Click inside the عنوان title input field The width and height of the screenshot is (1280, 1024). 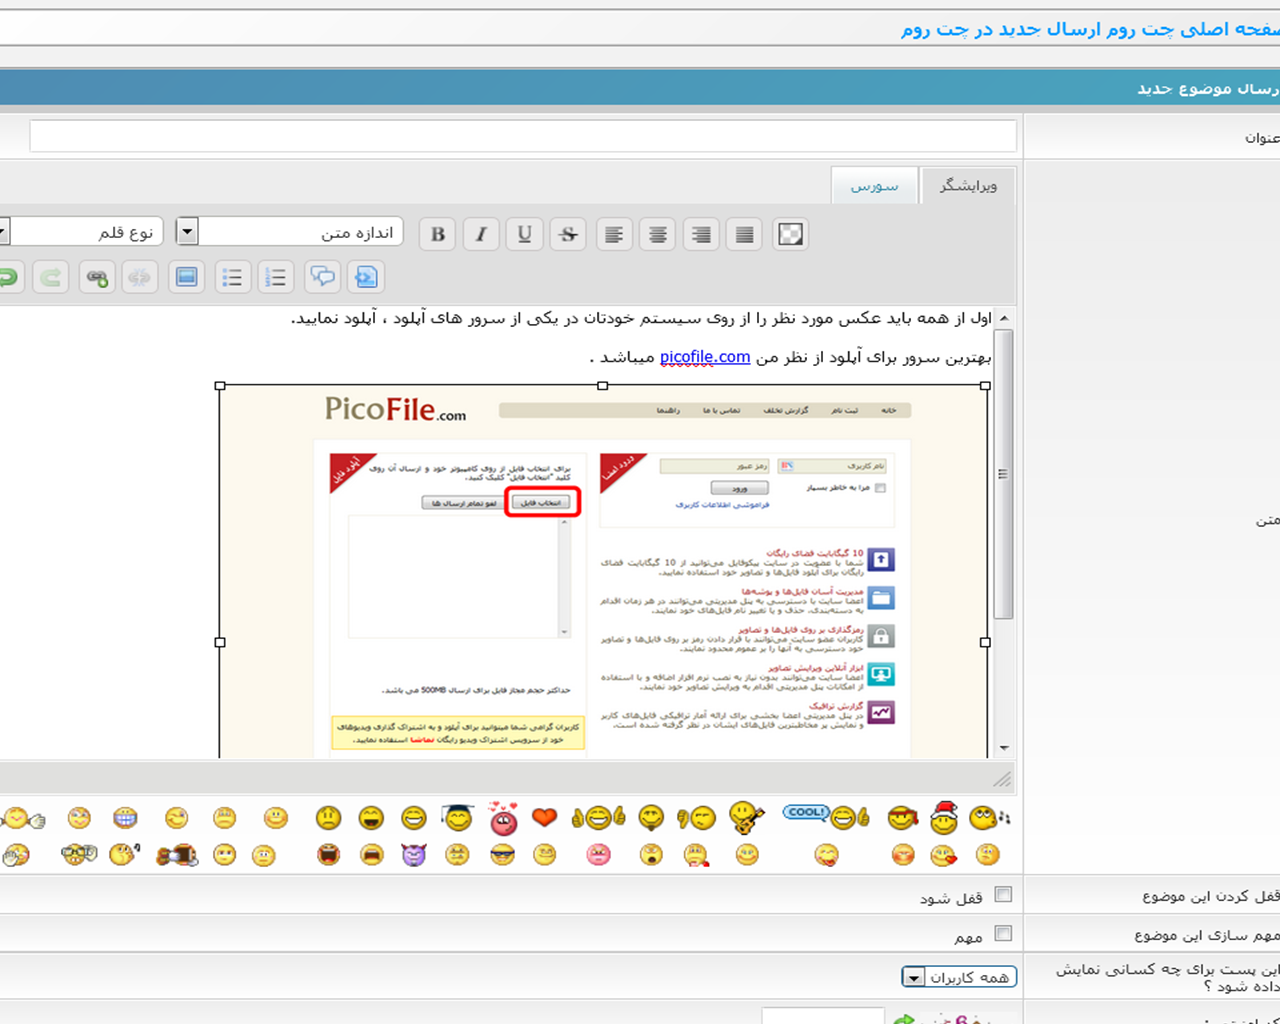click(x=523, y=136)
